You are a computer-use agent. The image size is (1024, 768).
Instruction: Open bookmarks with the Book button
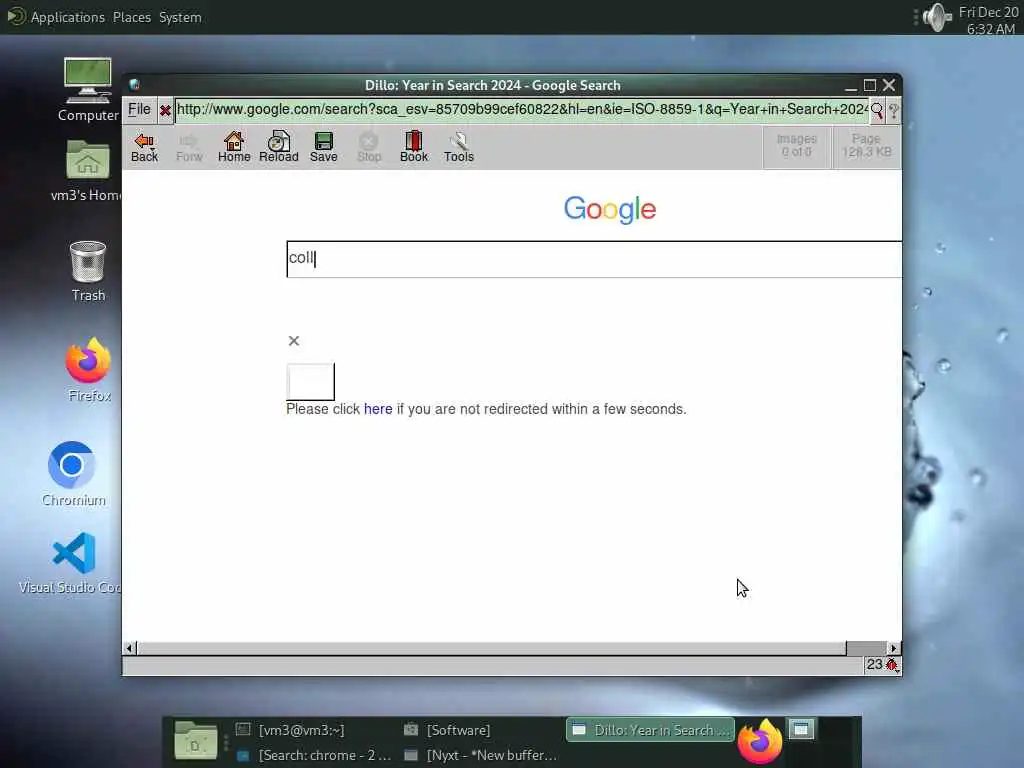[414, 147]
